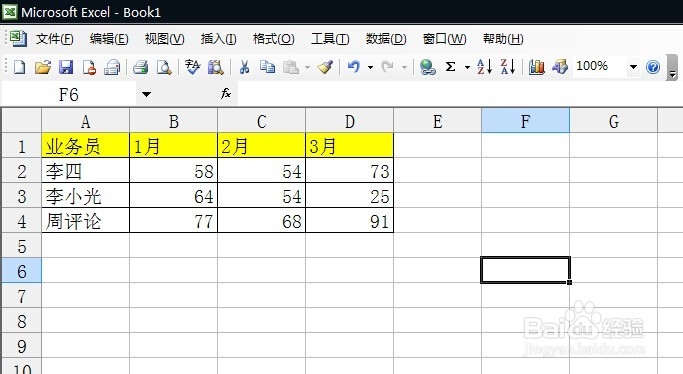This screenshot has width=683, height=374.
Task: Select the cell with value 68
Action: click(261, 221)
